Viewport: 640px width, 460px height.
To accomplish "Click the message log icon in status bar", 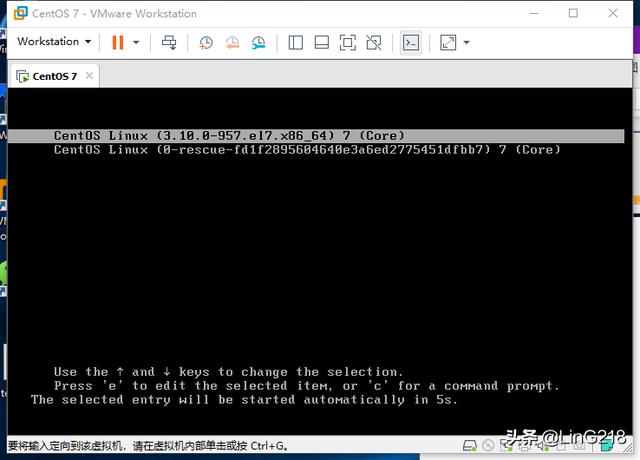I will pos(607,445).
